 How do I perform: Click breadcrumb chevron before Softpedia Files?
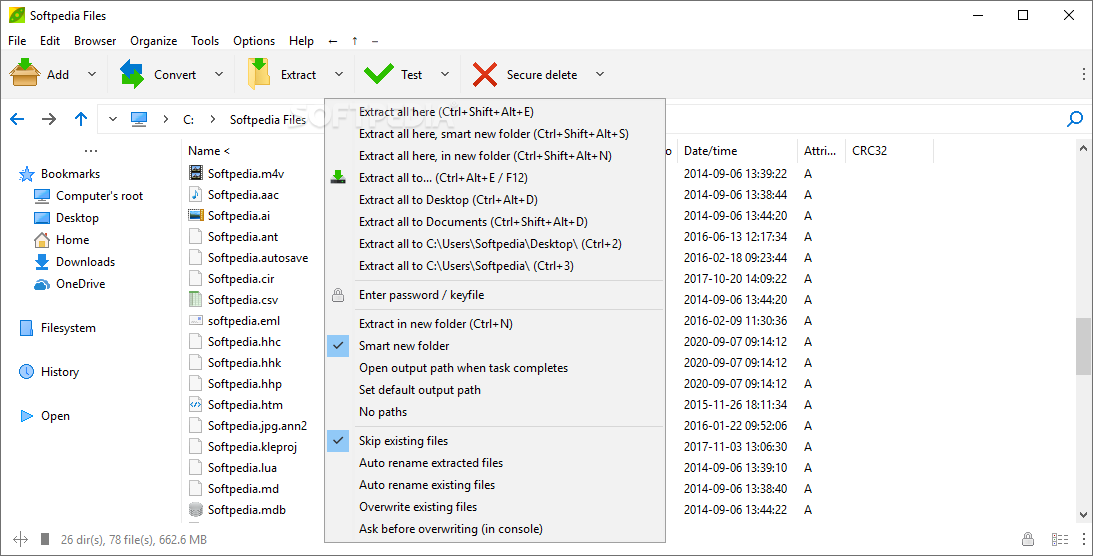pyautogui.click(x=213, y=119)
